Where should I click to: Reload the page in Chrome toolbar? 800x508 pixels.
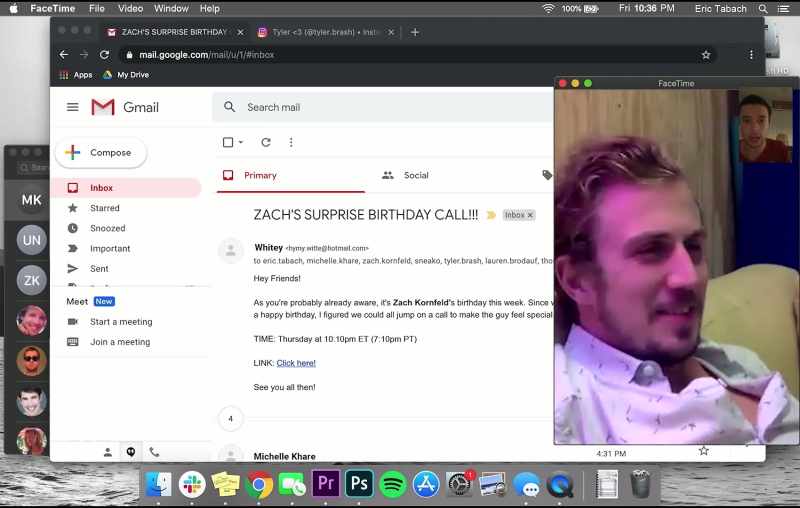[105, 55]
